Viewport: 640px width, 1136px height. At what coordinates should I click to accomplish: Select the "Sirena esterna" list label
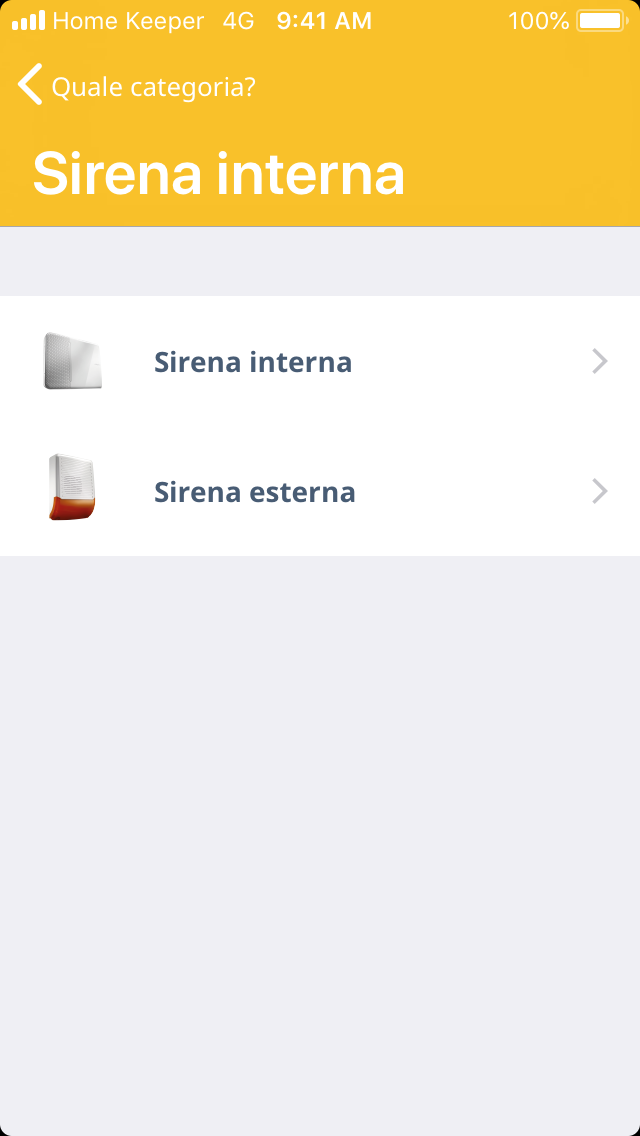pos(255,492)
